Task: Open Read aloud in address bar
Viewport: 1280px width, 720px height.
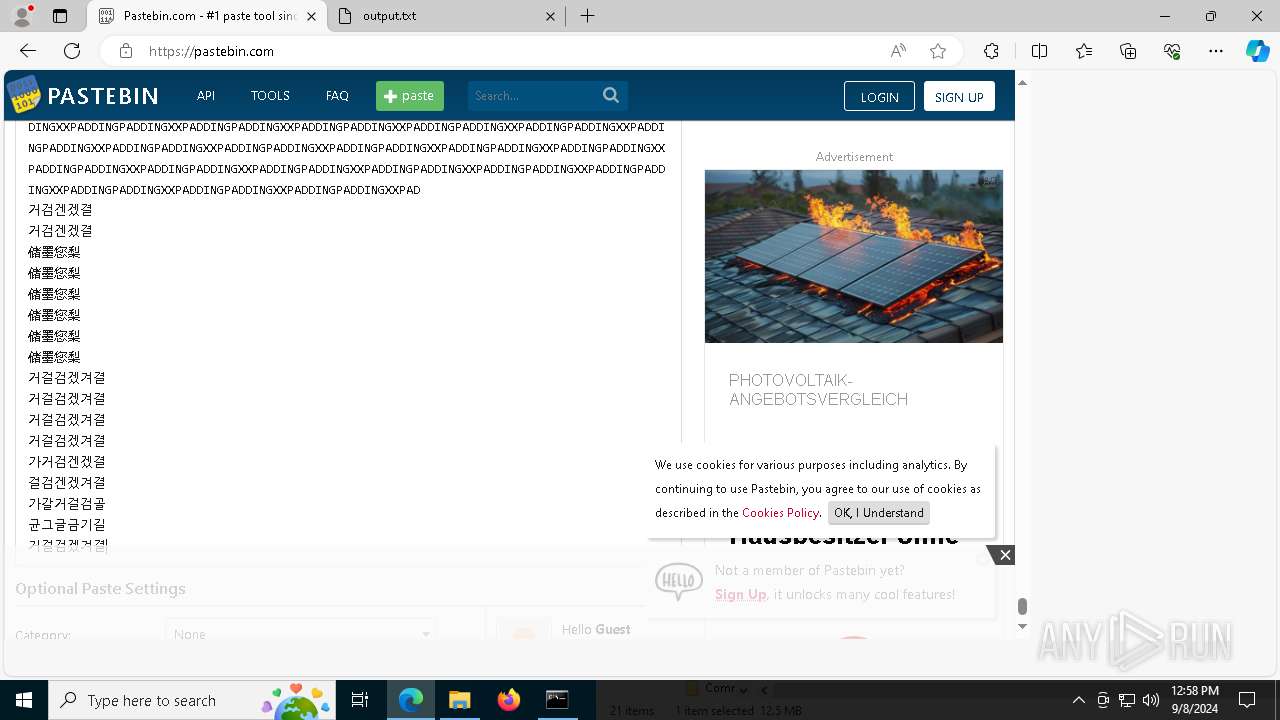Action: point(898,51)
